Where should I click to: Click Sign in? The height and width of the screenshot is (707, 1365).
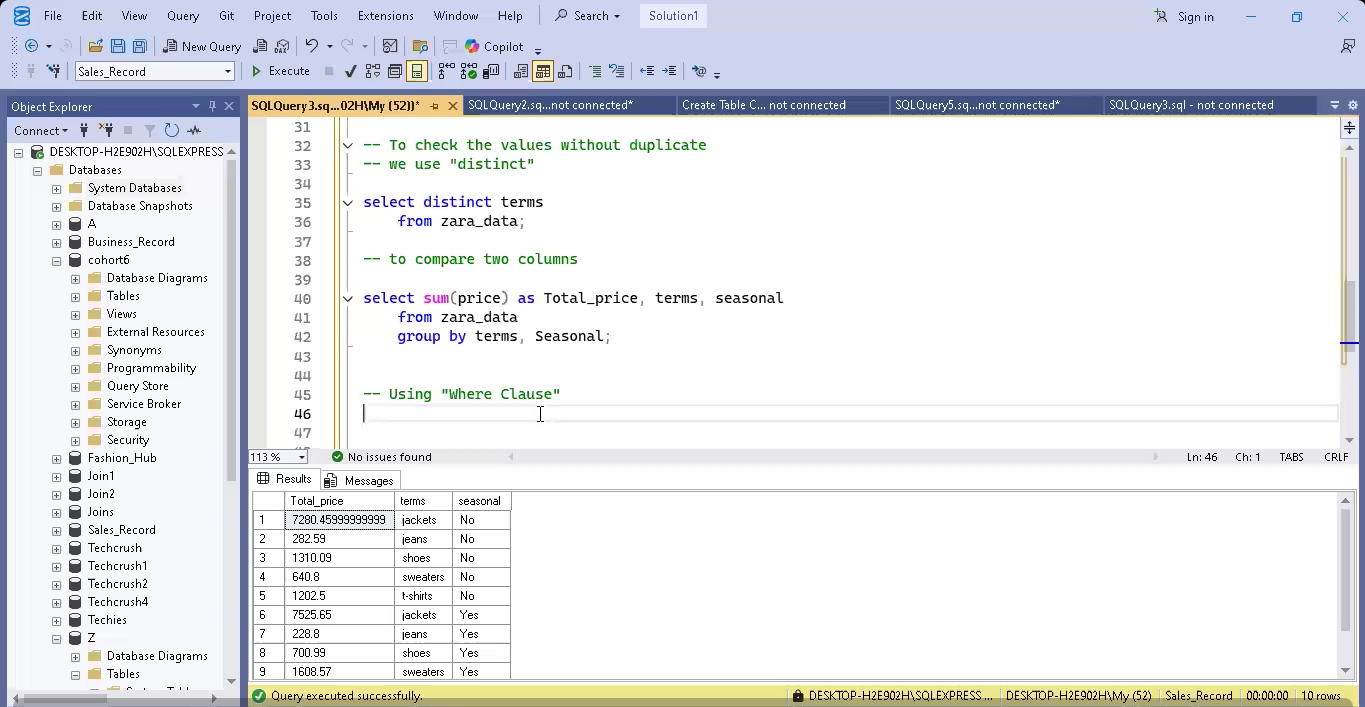tap(1184, 16)
